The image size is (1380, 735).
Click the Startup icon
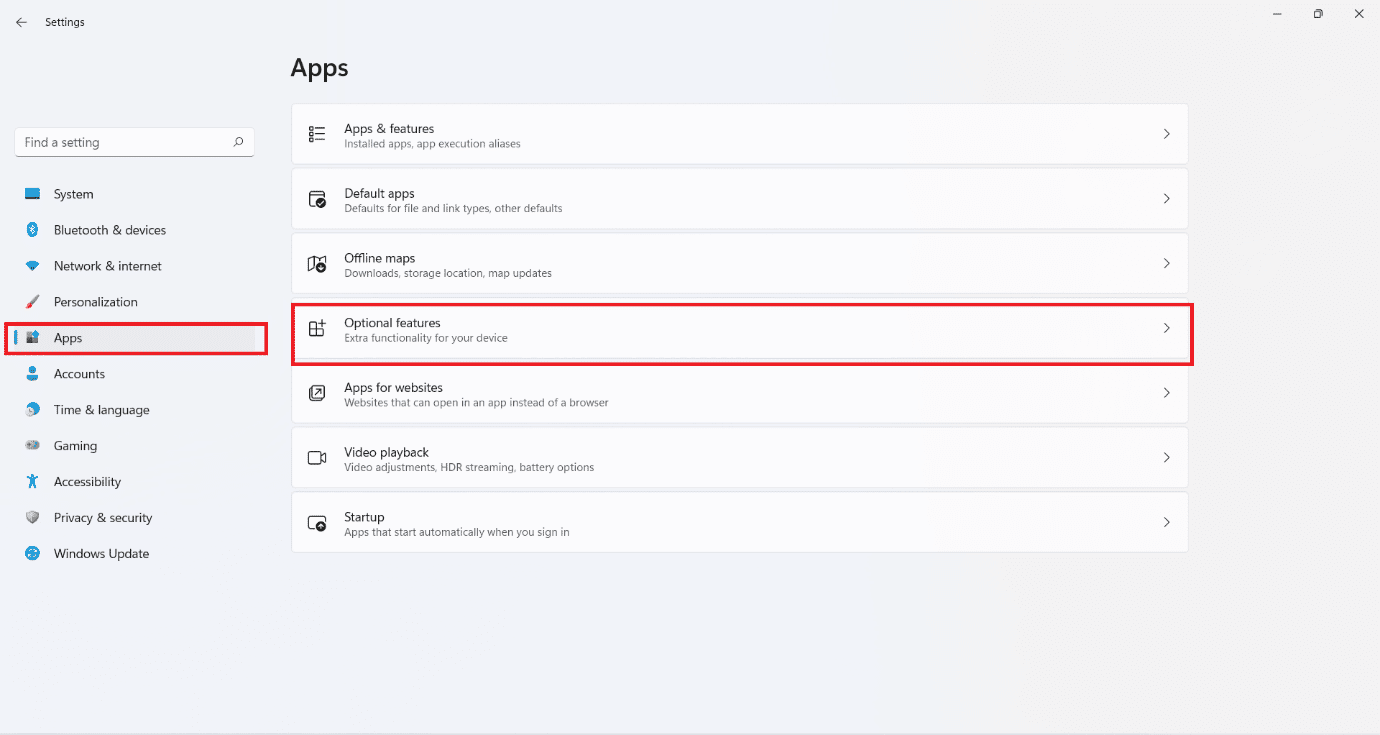317,523
